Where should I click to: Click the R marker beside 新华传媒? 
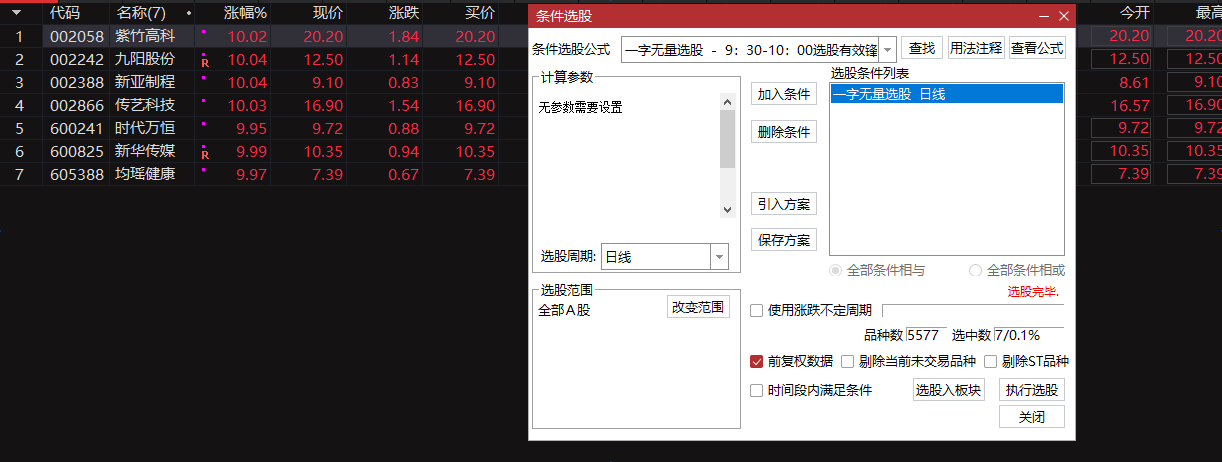[205, 154]
